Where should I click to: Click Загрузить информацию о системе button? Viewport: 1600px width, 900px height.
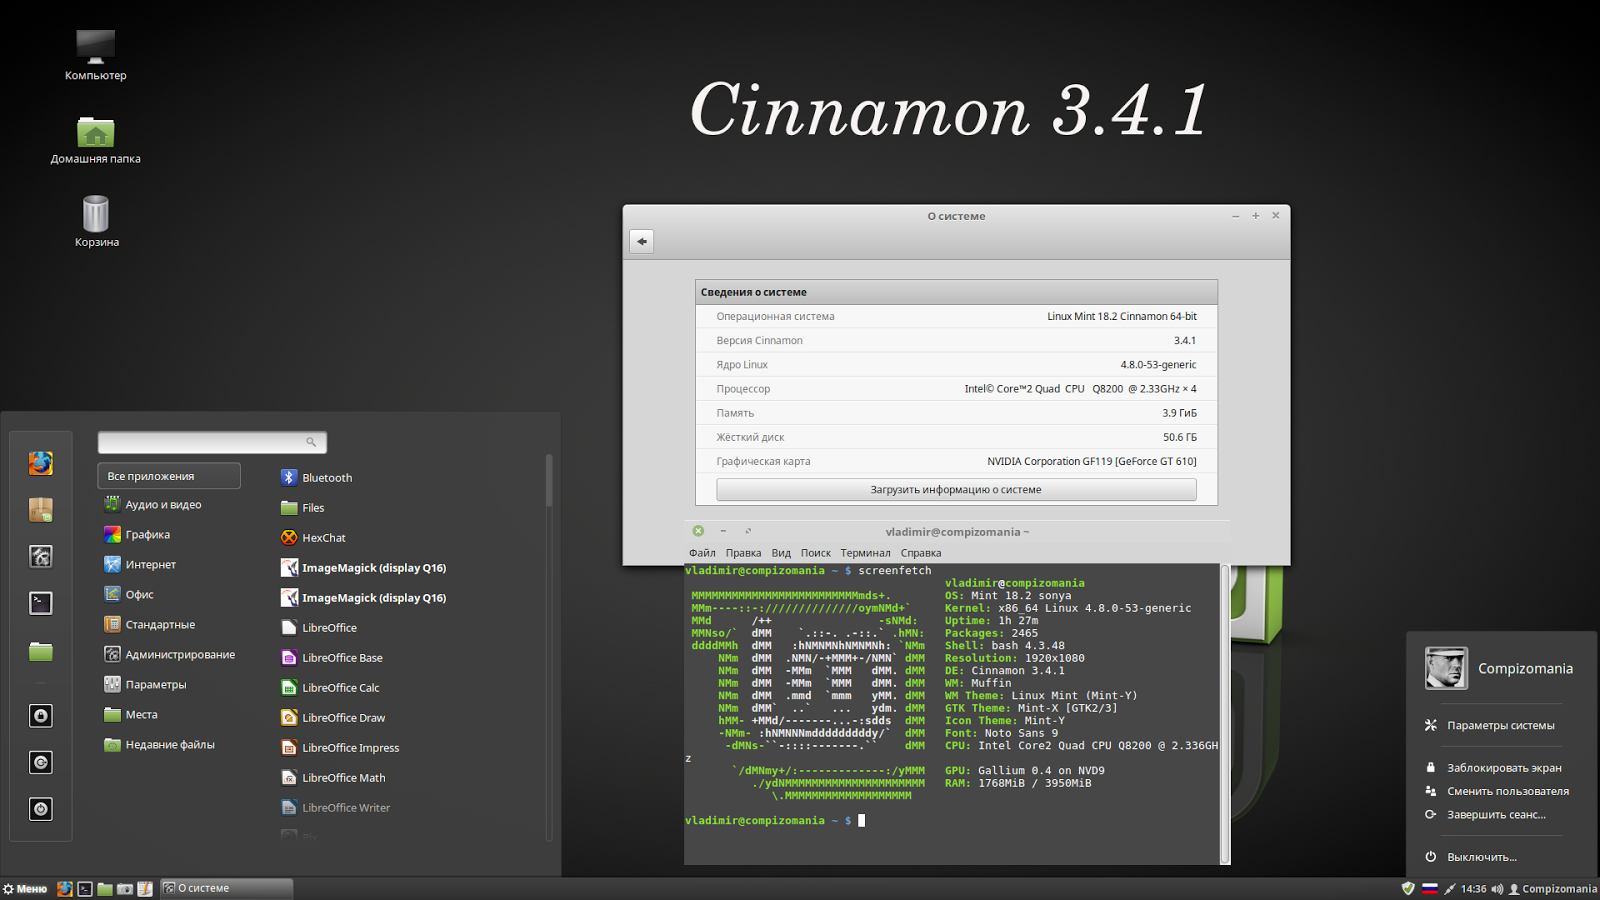(956, 489)
